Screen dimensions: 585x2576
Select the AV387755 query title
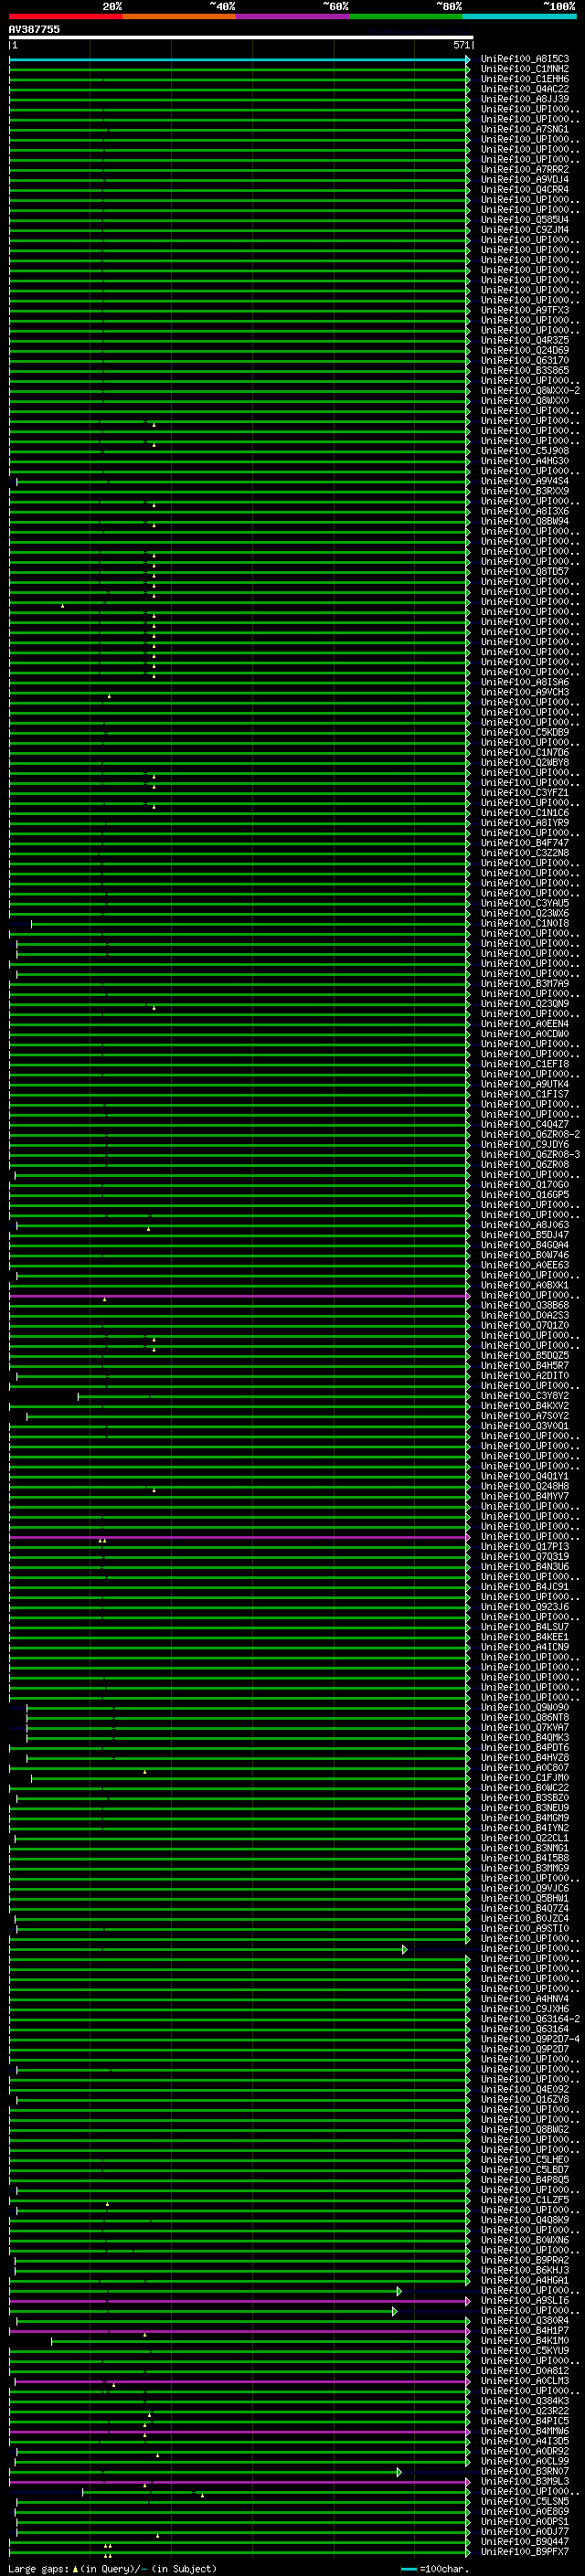[x=34, y=30]
